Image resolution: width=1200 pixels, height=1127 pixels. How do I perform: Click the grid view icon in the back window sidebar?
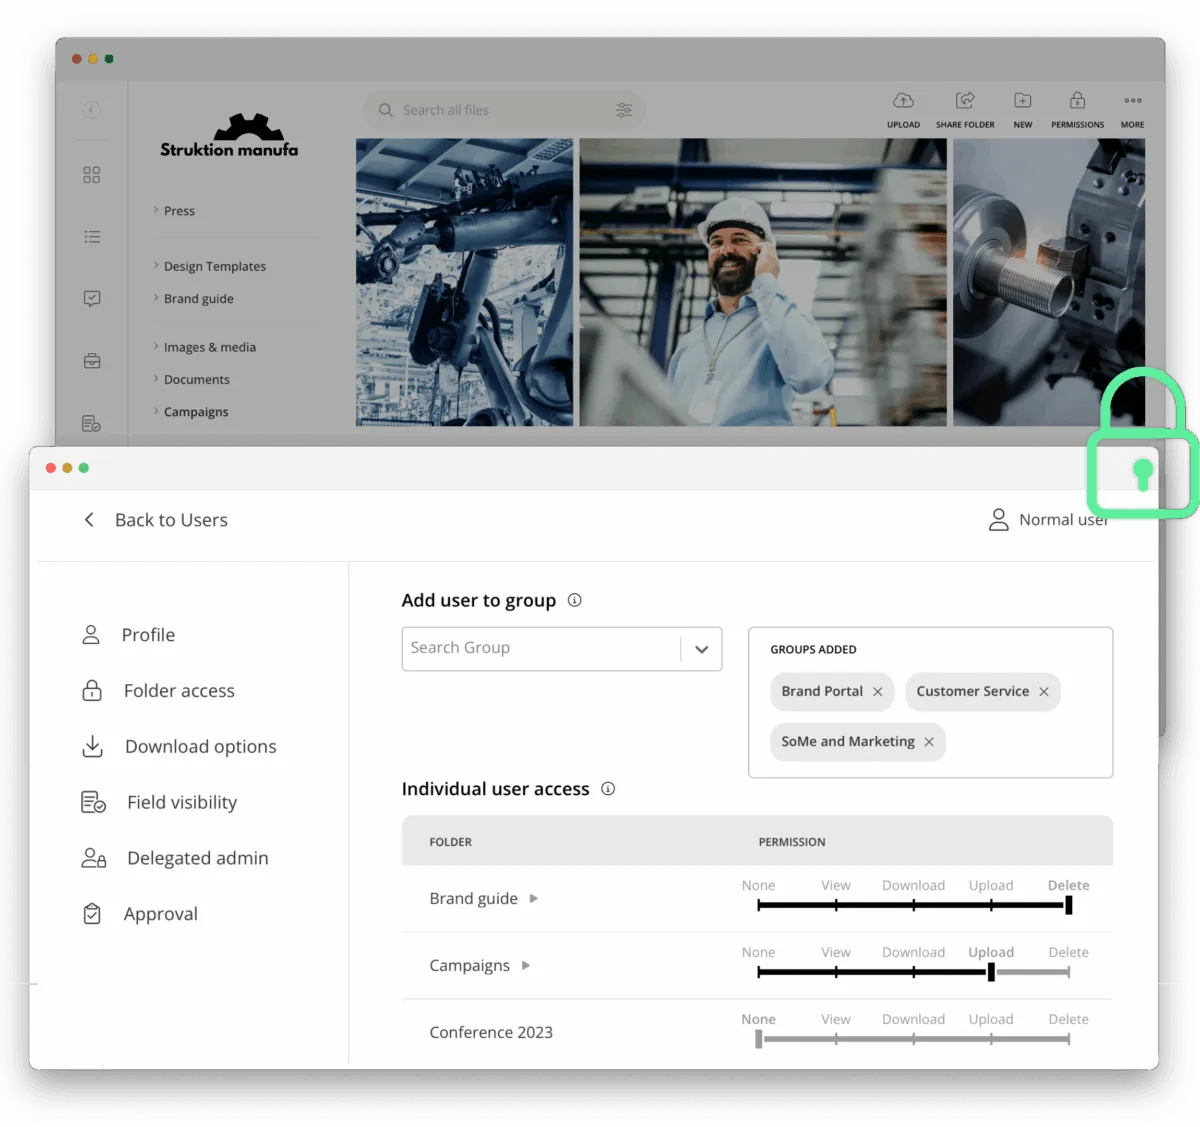(92, 175)
